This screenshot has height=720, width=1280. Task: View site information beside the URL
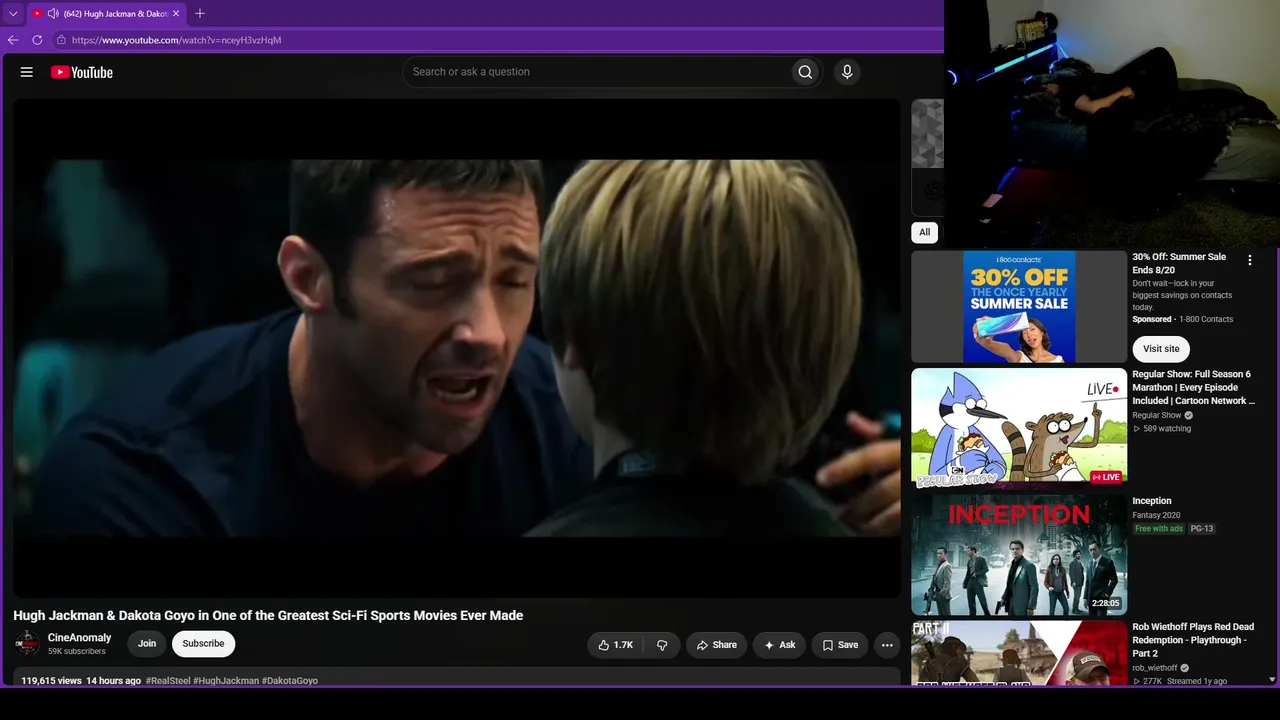(x=61, y=40)
